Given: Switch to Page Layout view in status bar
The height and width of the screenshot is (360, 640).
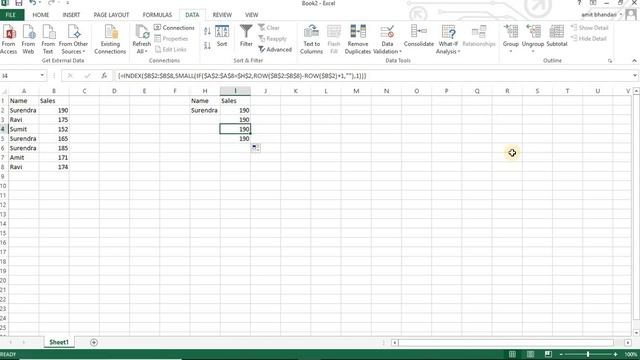Looking at the screenshot, I should coord(530,354).
